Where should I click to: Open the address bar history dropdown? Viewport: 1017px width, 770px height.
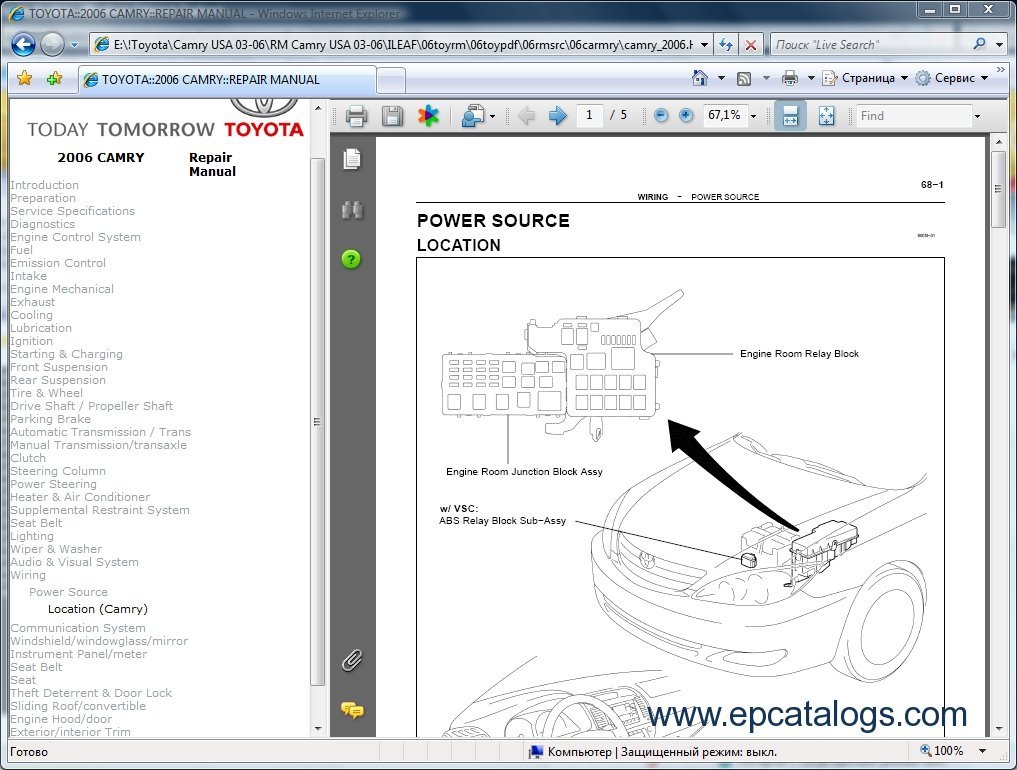coord(704,45)
